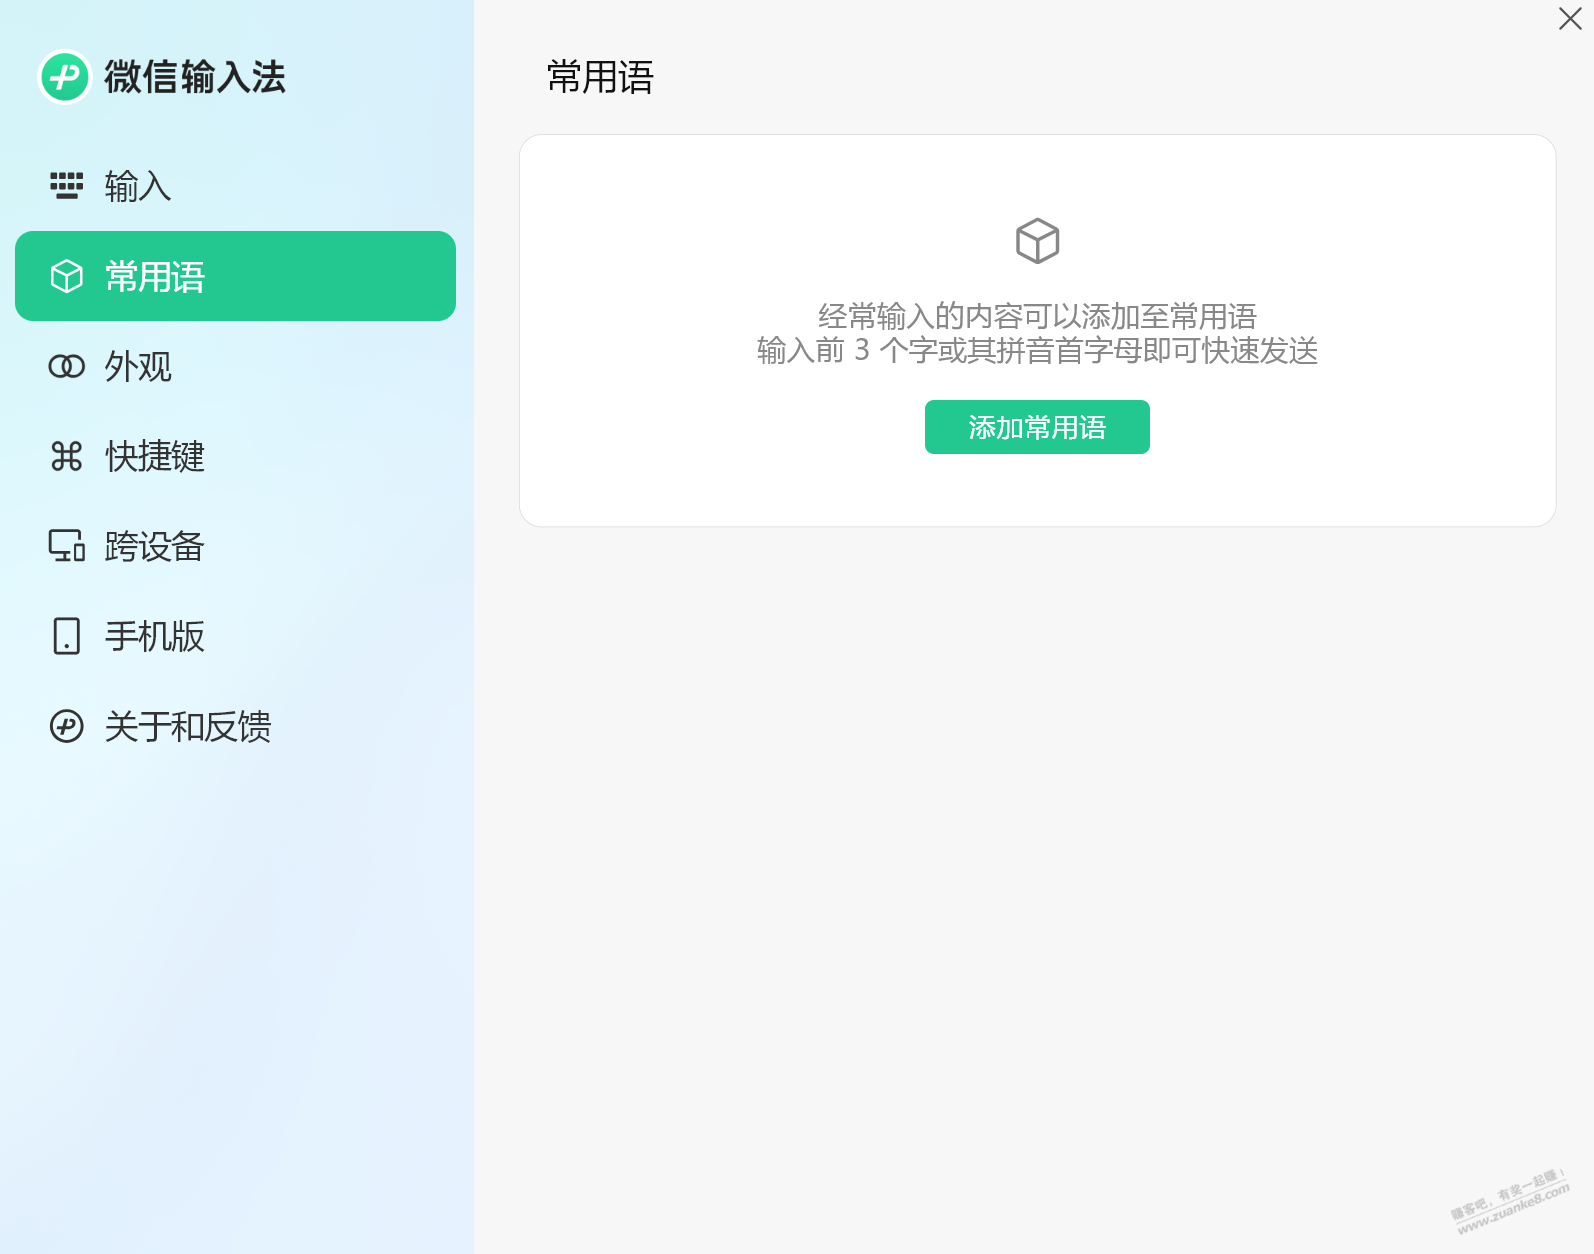Click the green 添加常用语 button

(1037, 427)
